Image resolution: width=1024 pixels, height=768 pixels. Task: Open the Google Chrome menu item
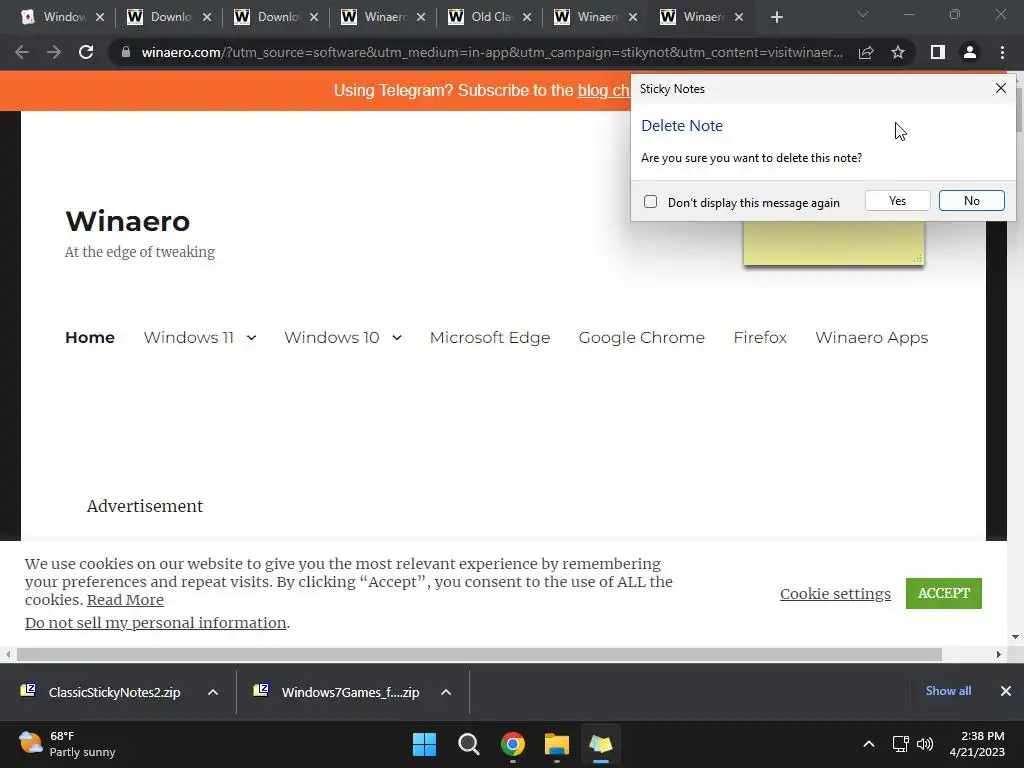(641, 338)
